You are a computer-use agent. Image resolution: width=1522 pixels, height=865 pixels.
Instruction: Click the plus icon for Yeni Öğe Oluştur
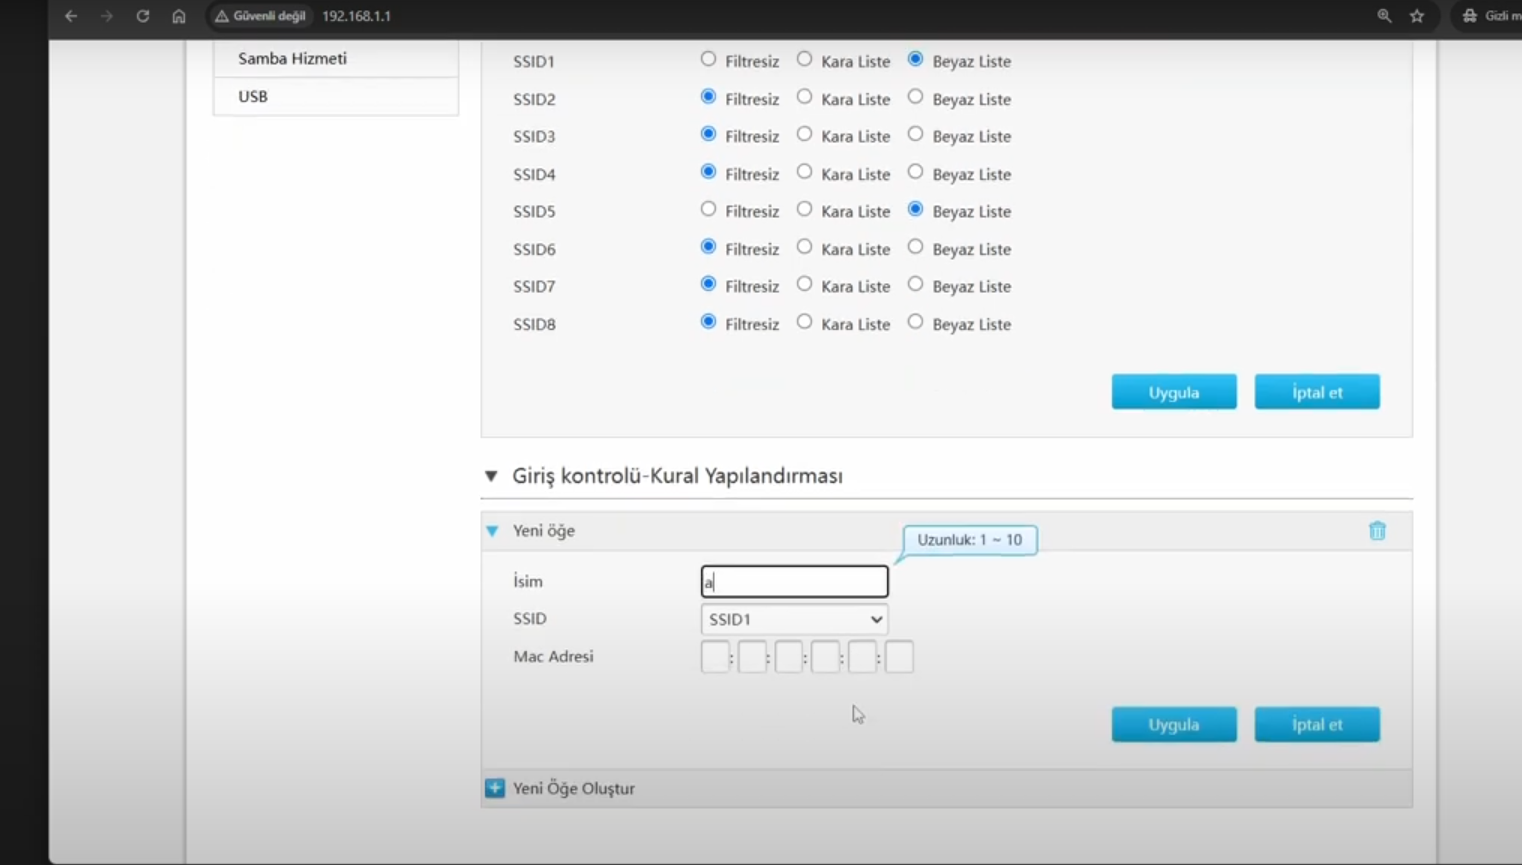pyautogui.click(x=495, y=788)
